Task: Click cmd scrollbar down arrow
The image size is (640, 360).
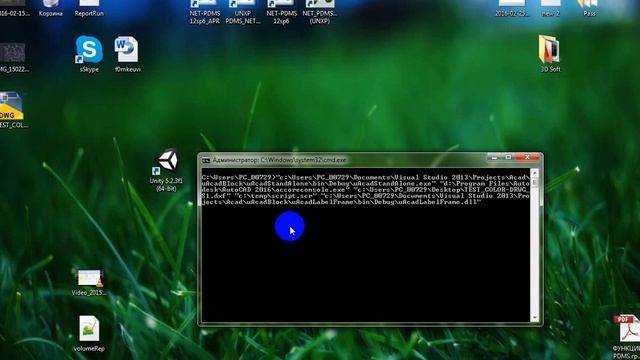Action: (534, 318)
